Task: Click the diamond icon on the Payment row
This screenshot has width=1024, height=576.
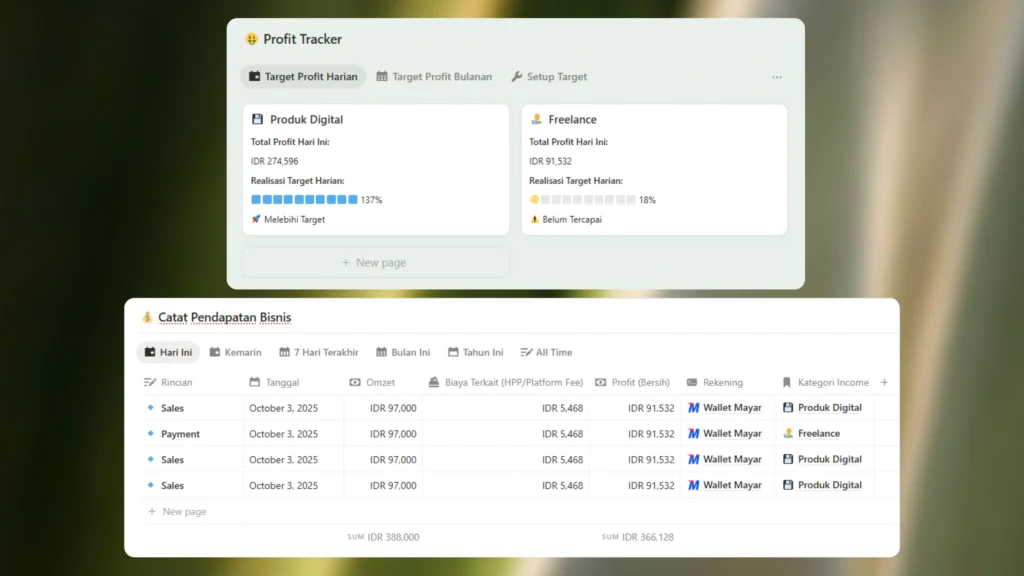Action: pos(151,434)
